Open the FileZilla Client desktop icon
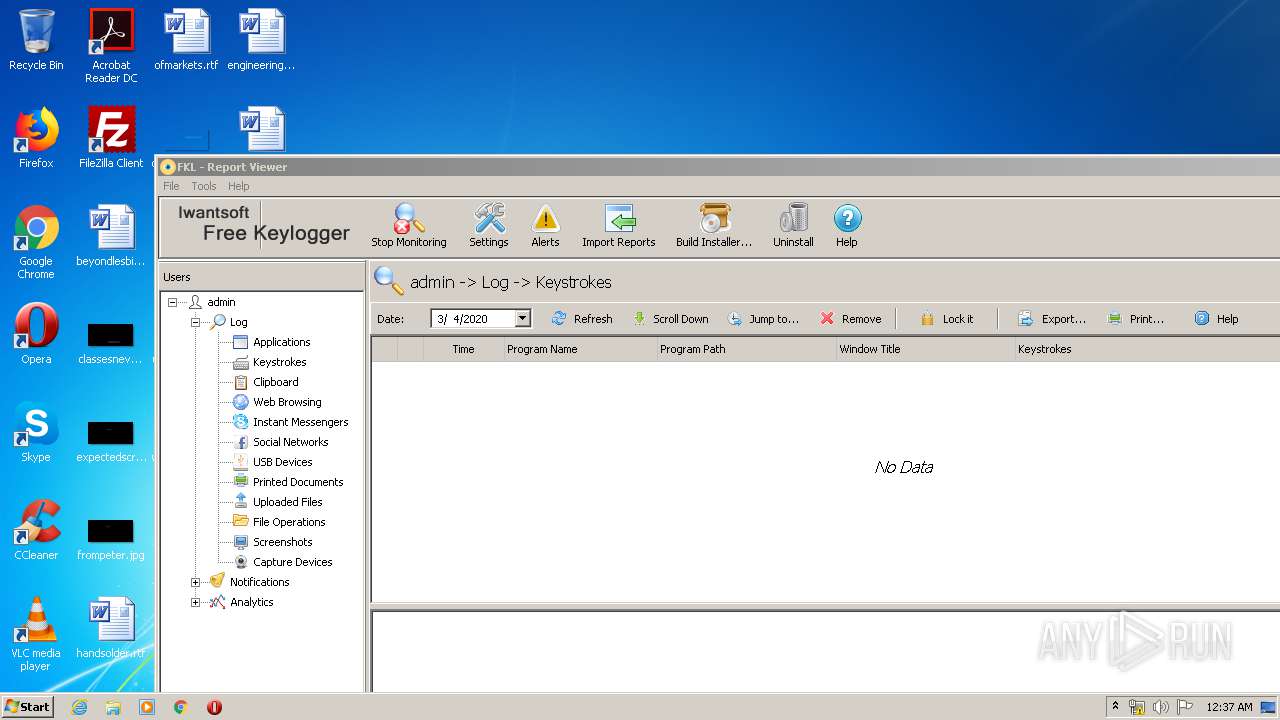The image size is (1280, 720). 111,138
